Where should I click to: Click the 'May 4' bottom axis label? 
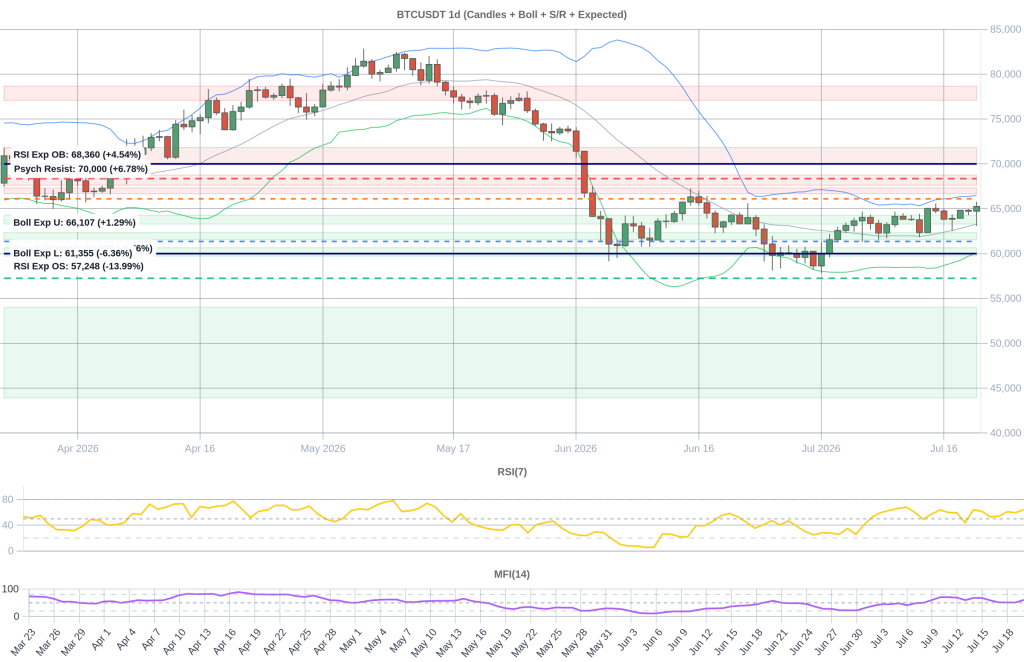pos(375,640)
